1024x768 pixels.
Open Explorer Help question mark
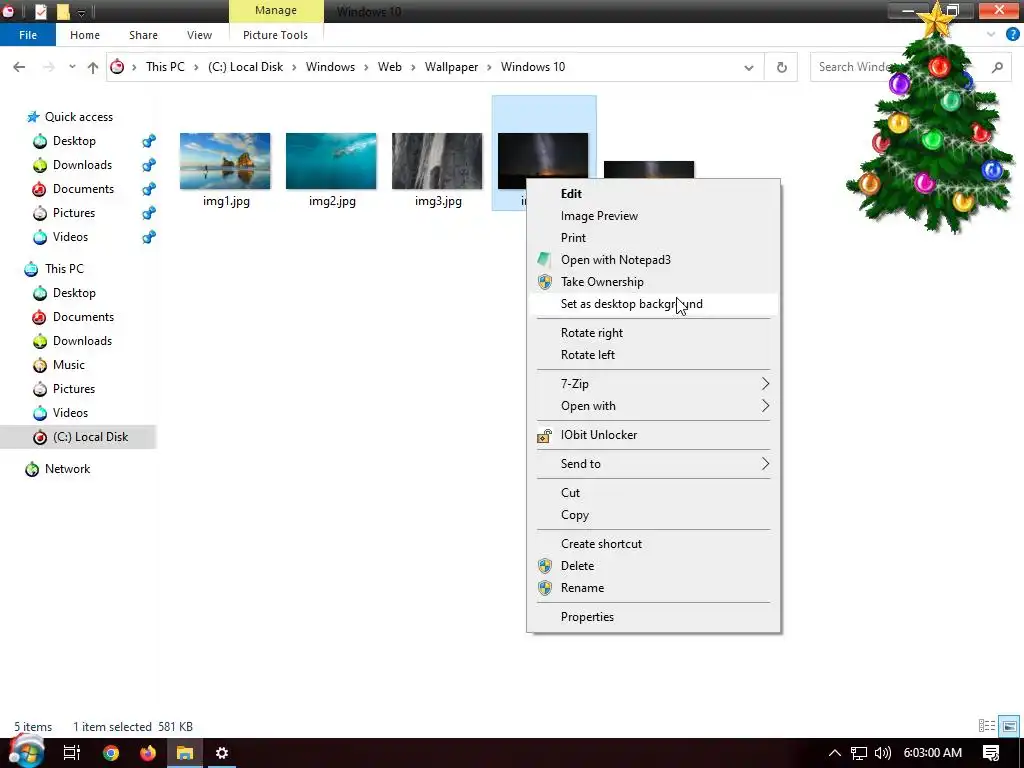coord(1012,35)
